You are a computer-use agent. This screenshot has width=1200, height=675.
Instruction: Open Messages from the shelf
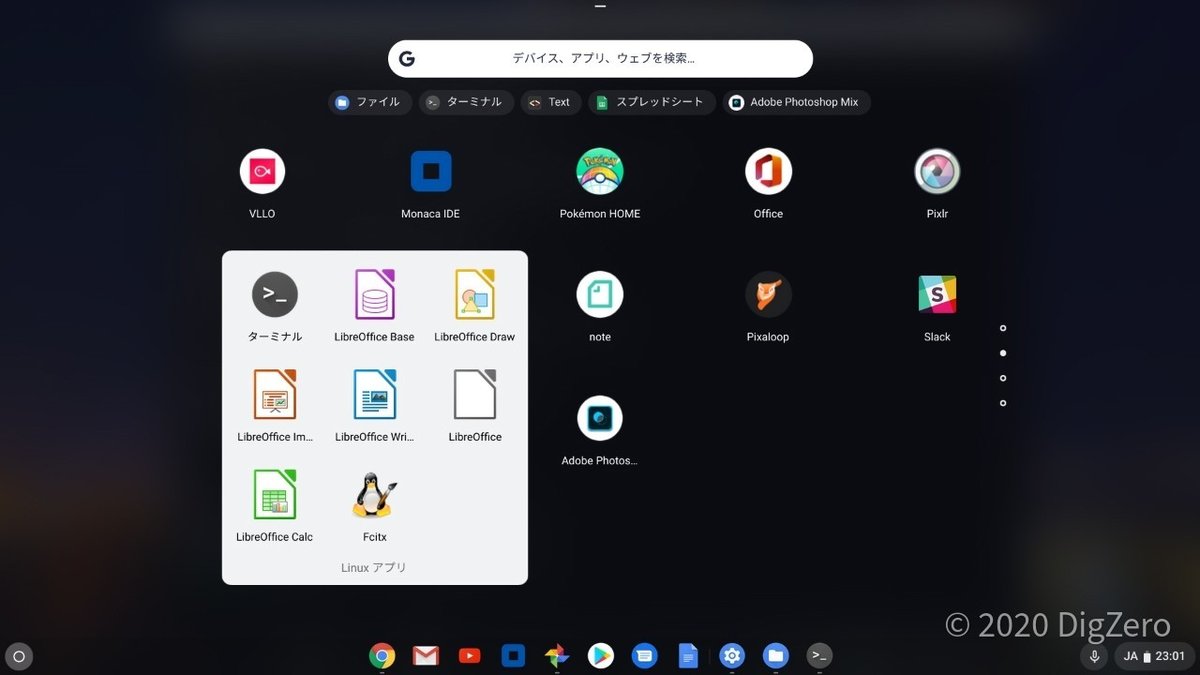645,656
